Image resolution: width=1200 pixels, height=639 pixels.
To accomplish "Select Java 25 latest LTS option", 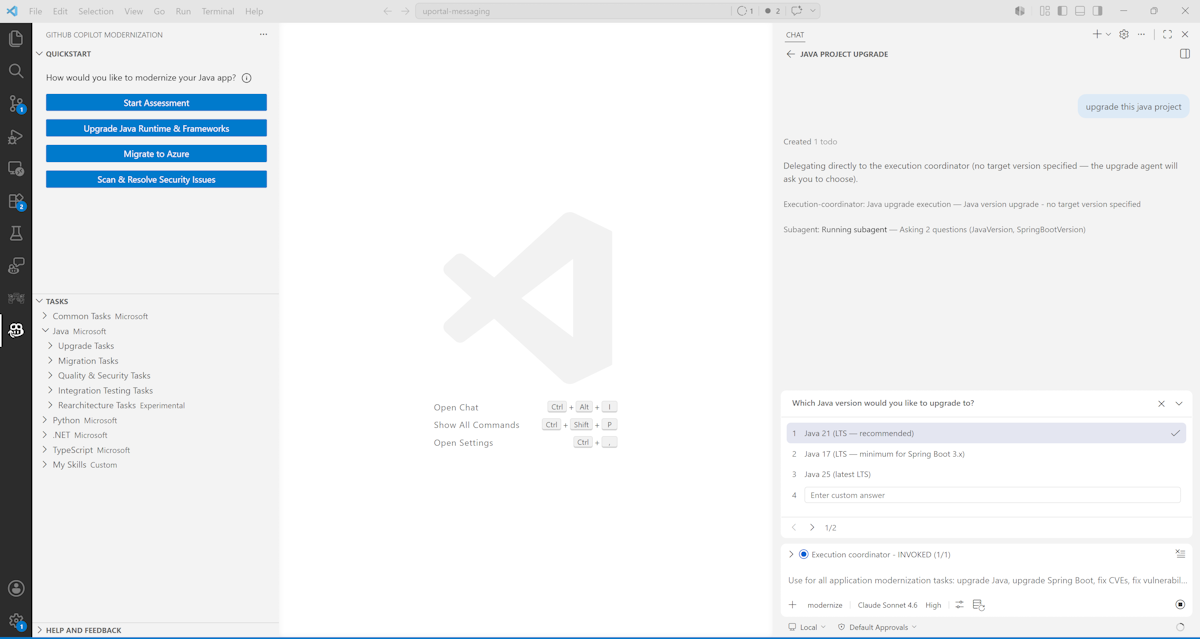I will point(986,474).
